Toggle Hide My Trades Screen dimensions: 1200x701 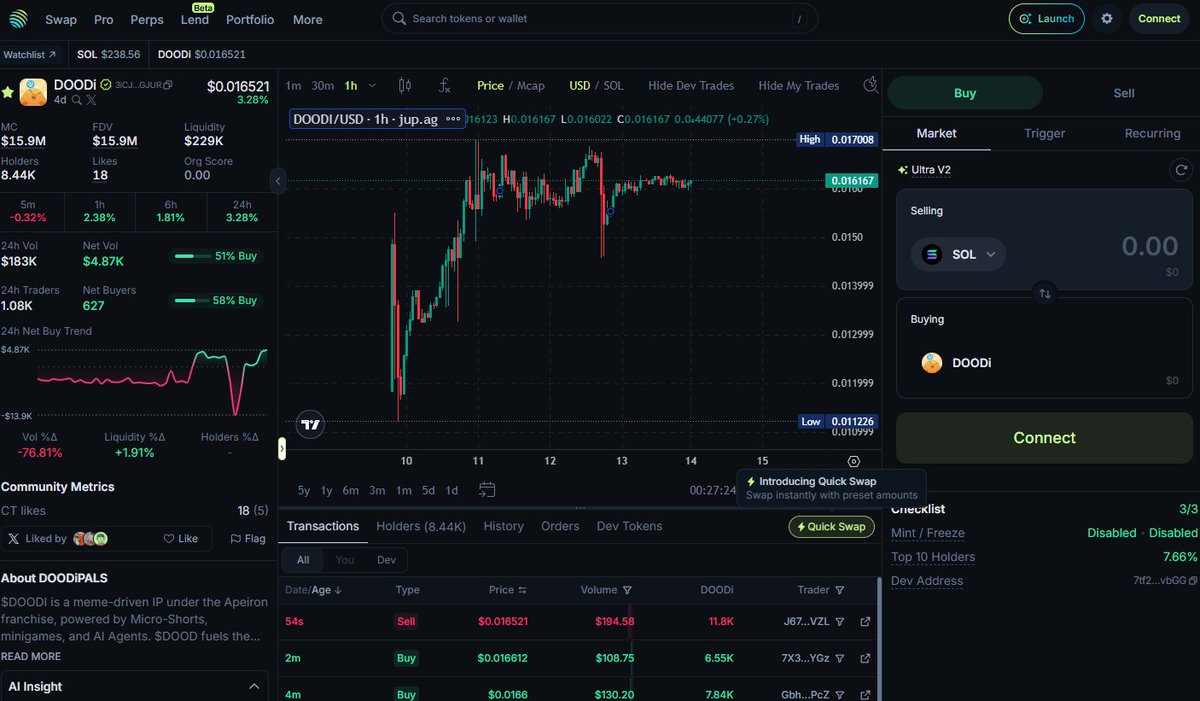point(799,86)
